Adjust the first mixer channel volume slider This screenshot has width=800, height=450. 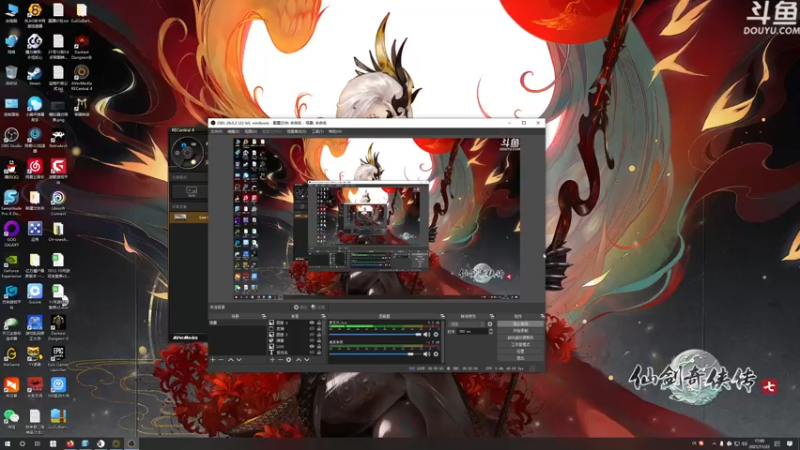point(376,335)
